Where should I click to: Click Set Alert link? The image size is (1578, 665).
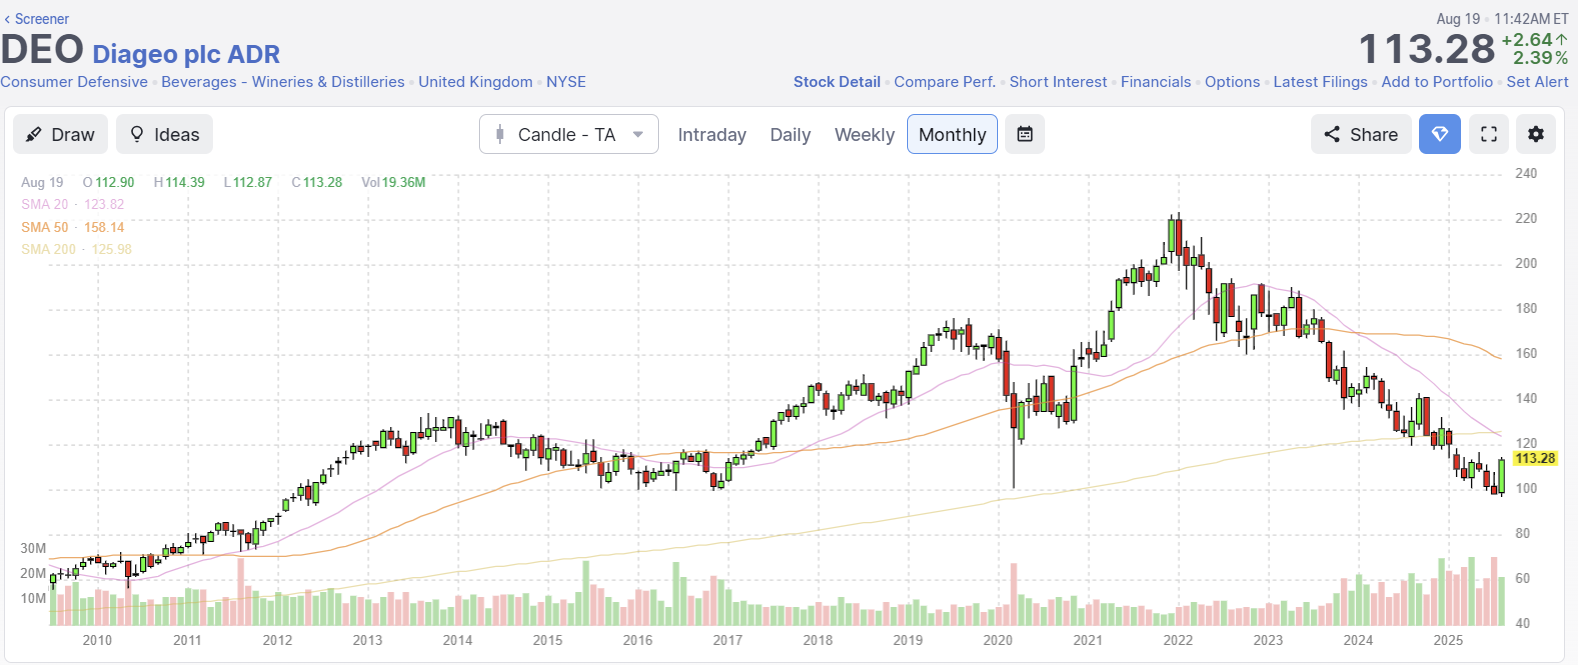pyautogui.click(x=1538, y=82)
